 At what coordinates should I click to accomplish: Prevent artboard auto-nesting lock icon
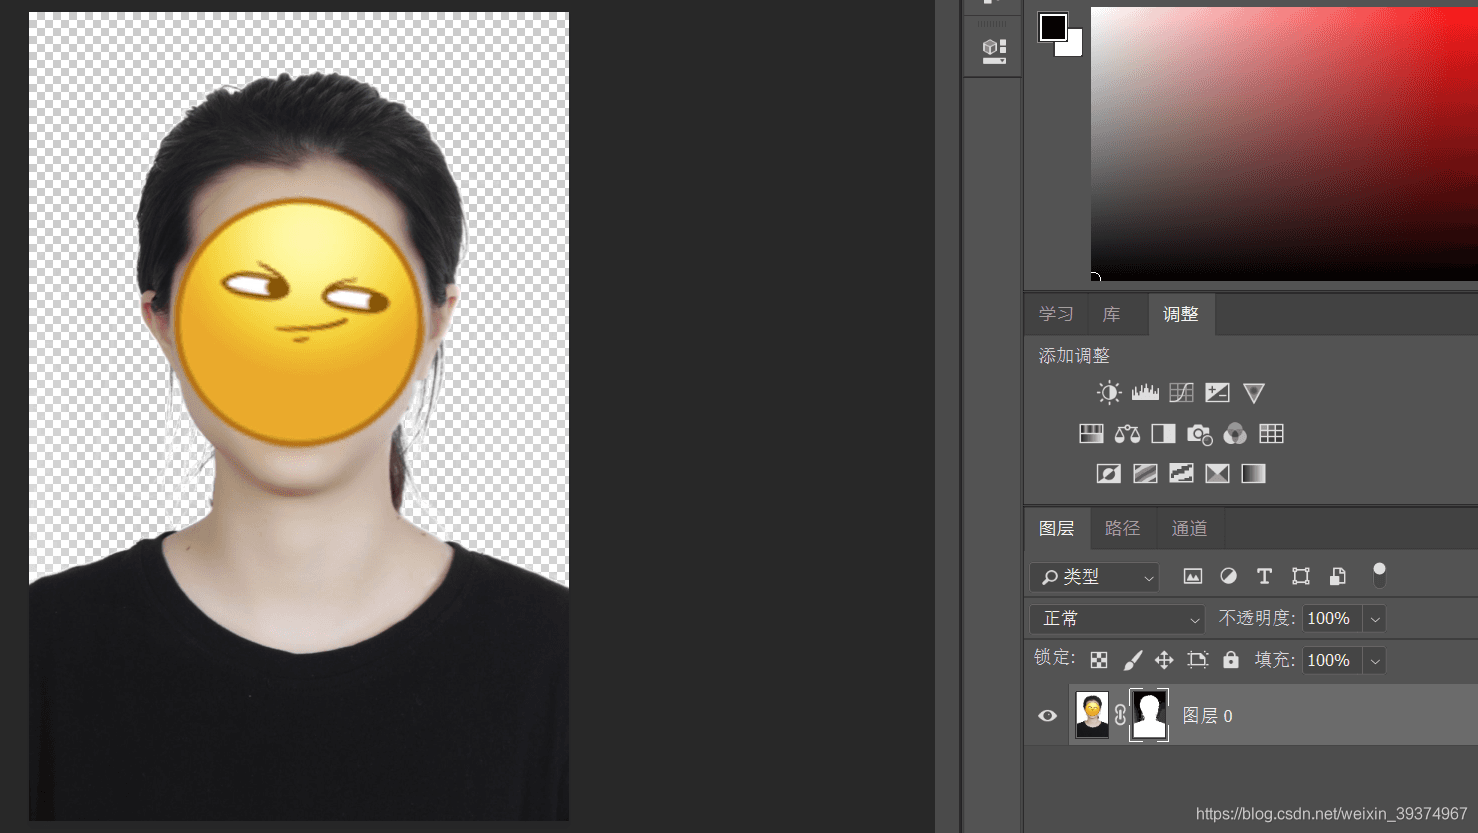[x=1197, y=660]
